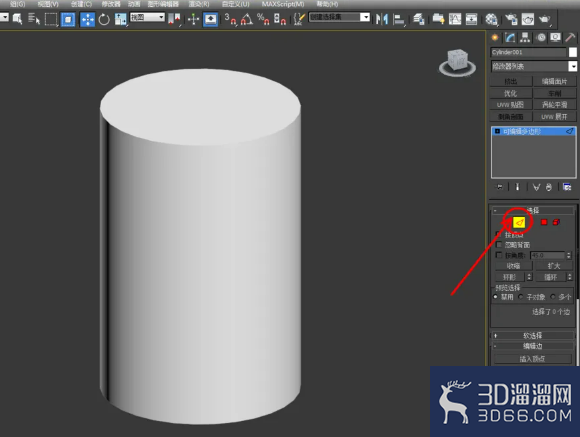Select the Select Object tool

tap(17, 19)
